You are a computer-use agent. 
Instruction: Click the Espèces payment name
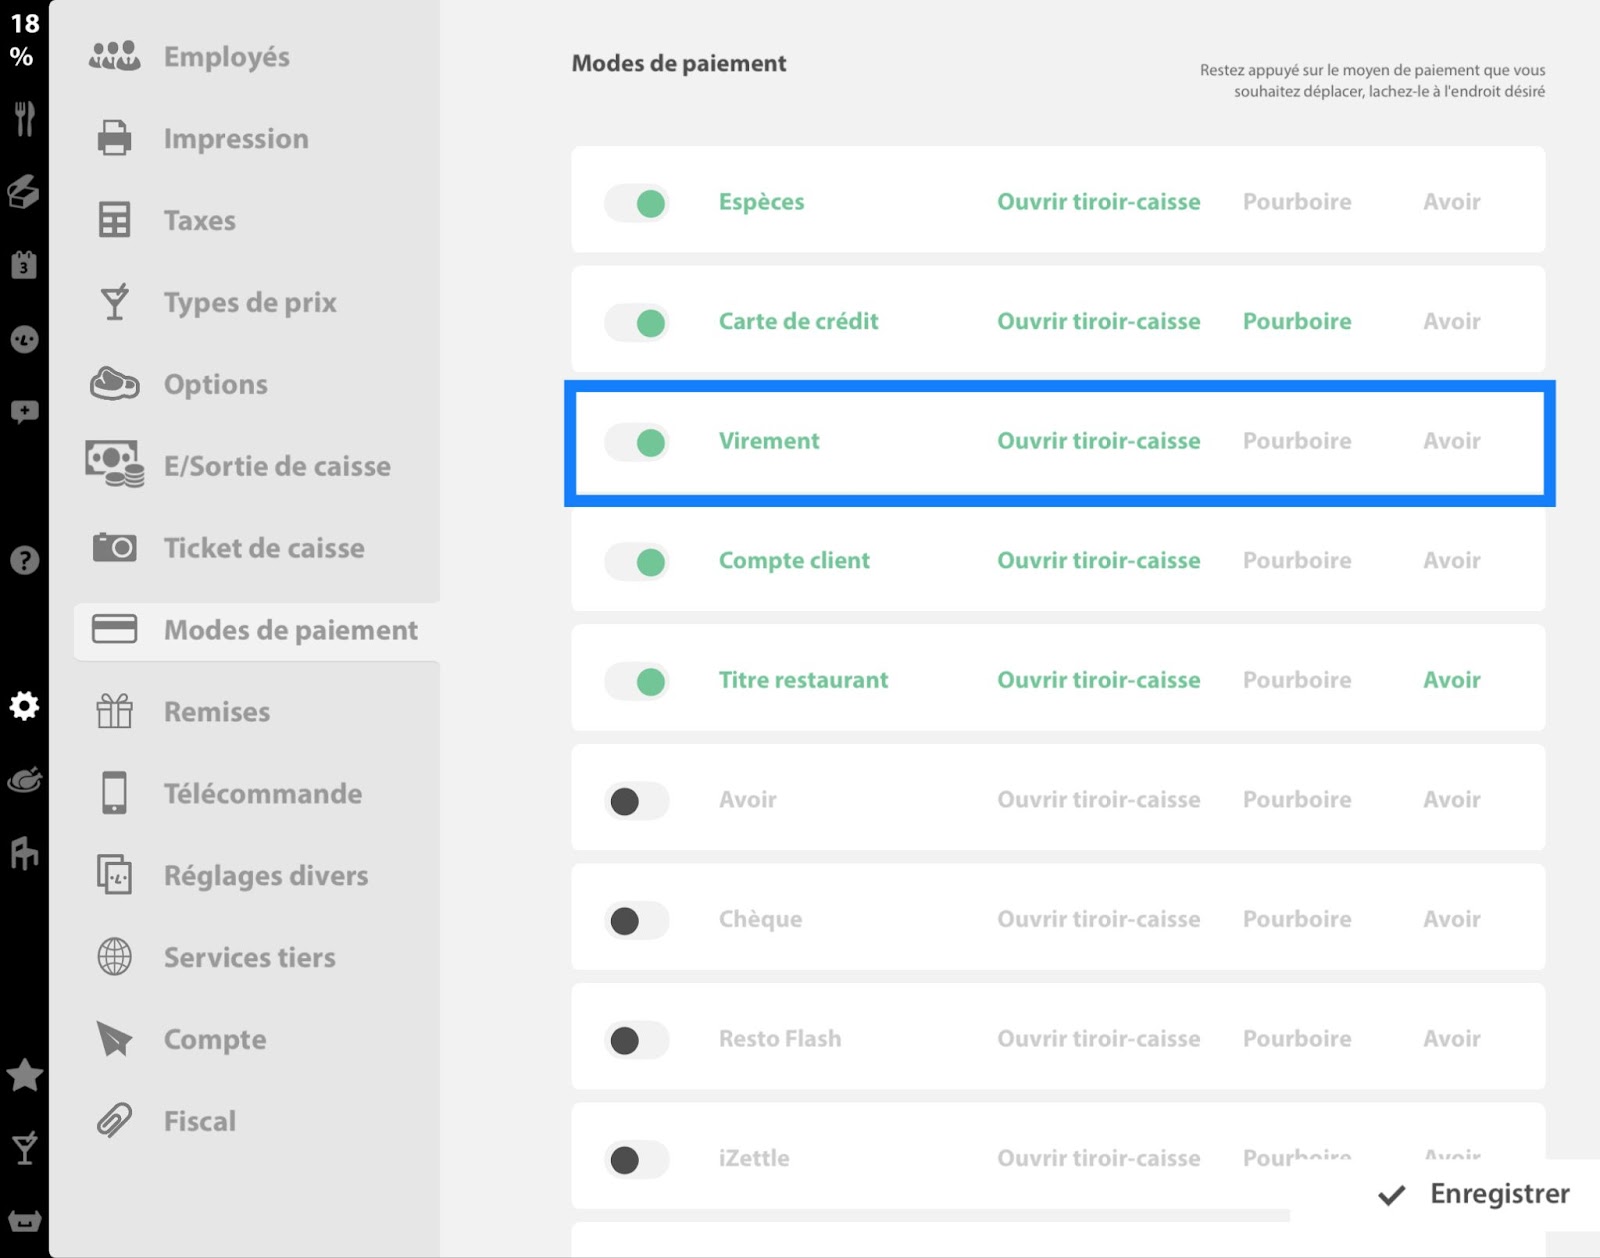click(761, 202)
